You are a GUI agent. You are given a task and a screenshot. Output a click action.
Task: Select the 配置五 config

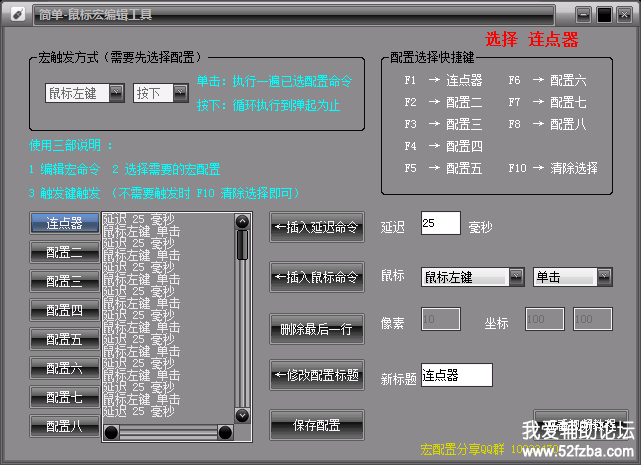click(x=65, y=339)
